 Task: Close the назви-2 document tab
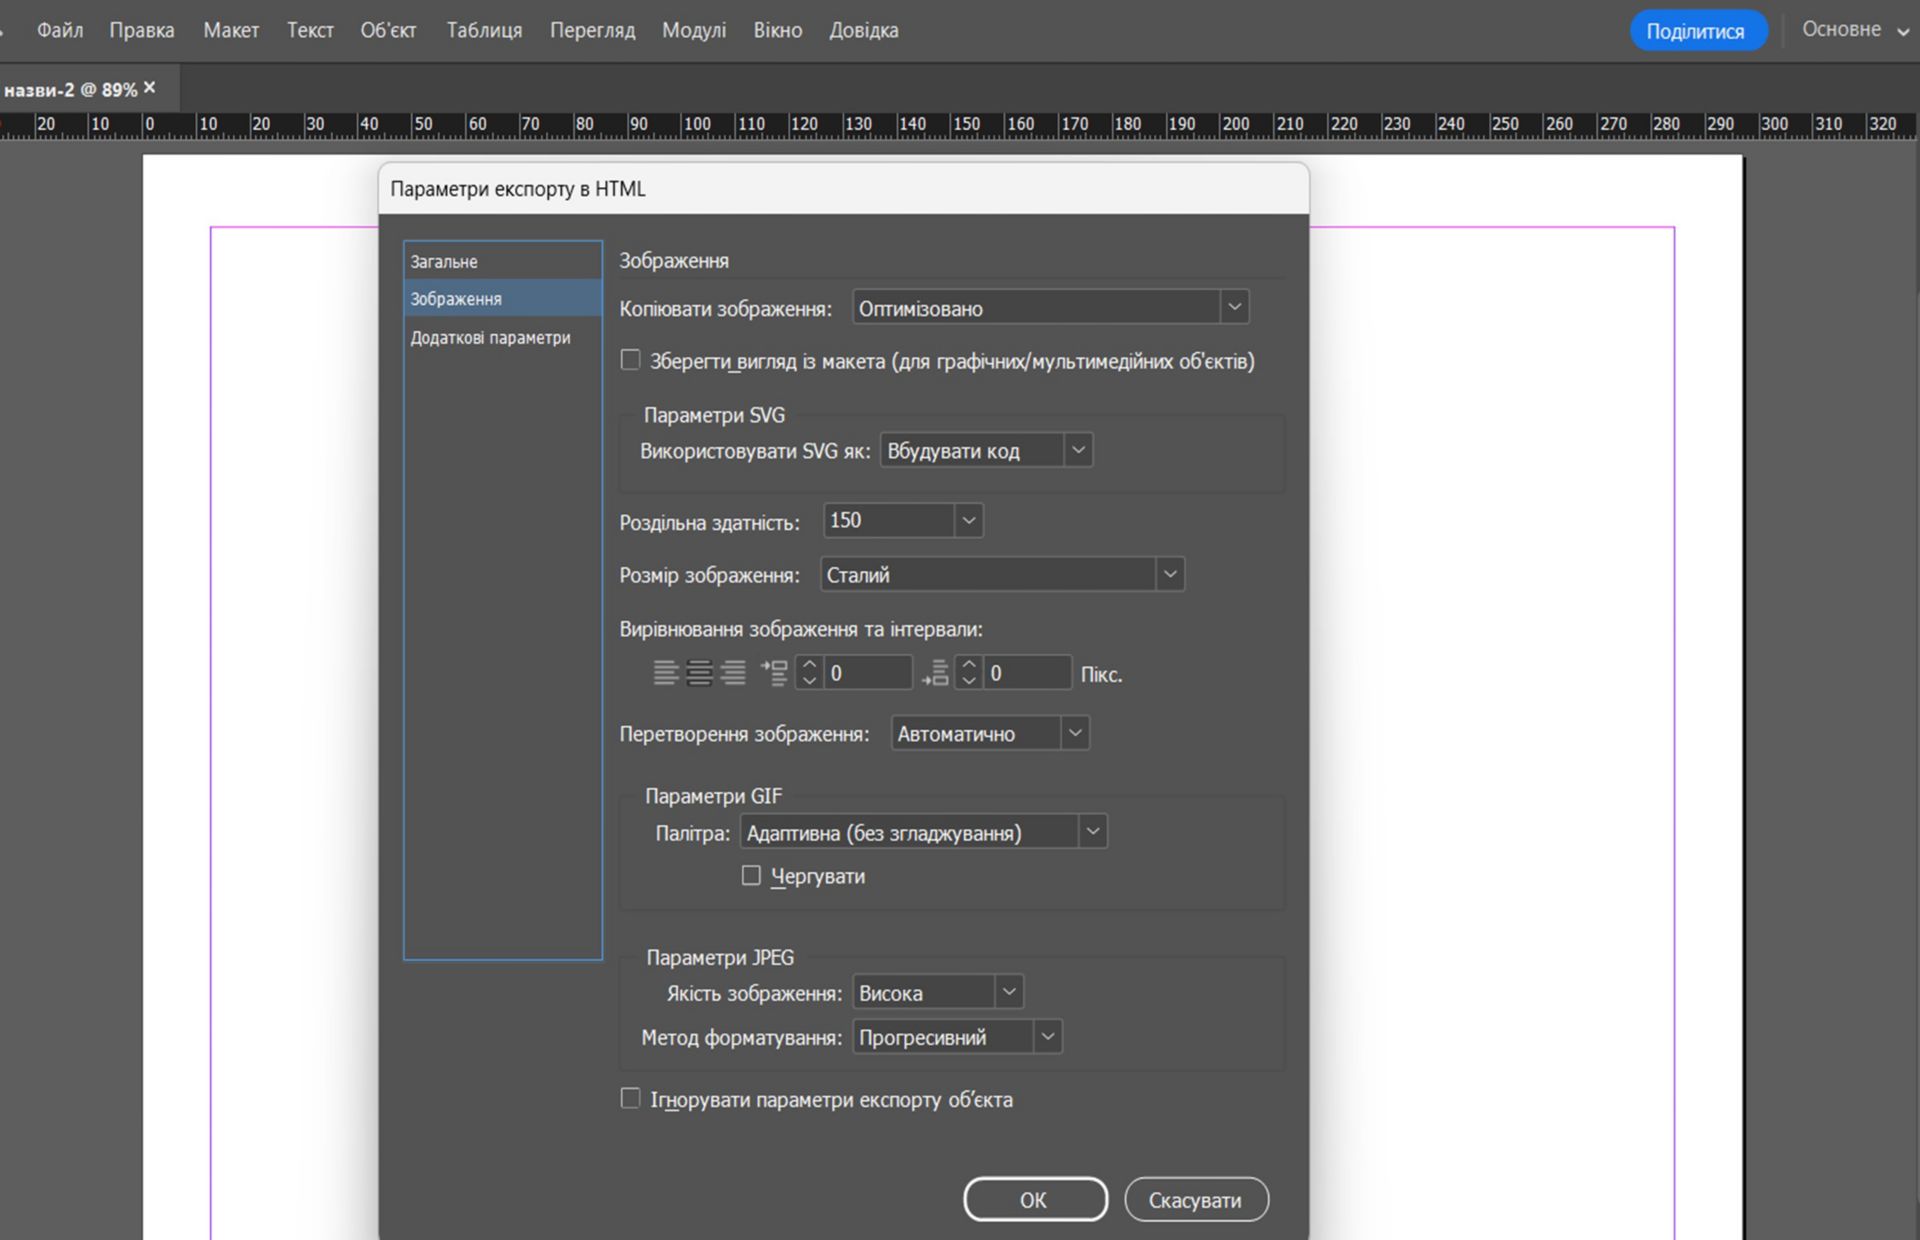[150, 88]
